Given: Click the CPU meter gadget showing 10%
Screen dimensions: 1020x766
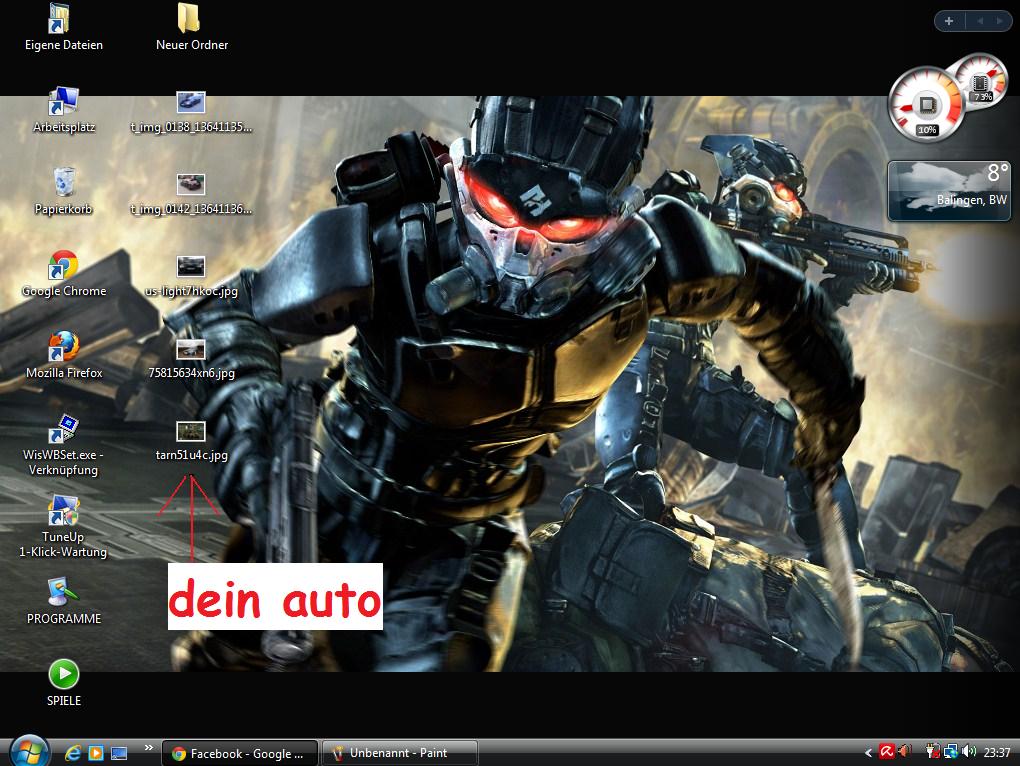Looking at the screenshot, I should 925,104.
